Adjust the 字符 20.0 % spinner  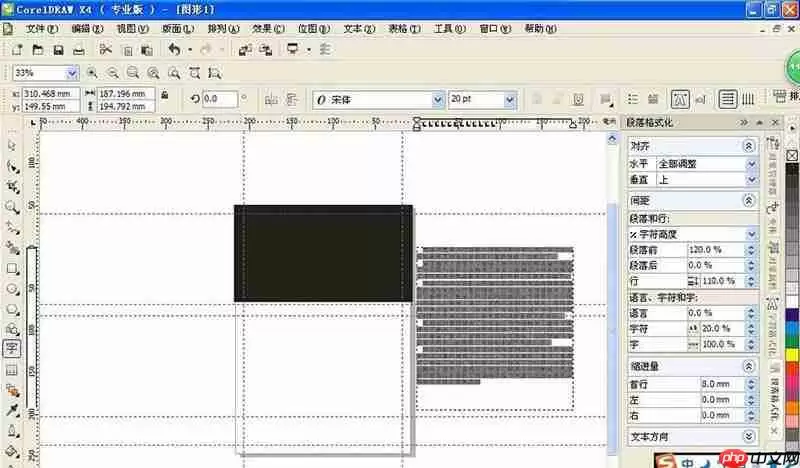point(751,329)
